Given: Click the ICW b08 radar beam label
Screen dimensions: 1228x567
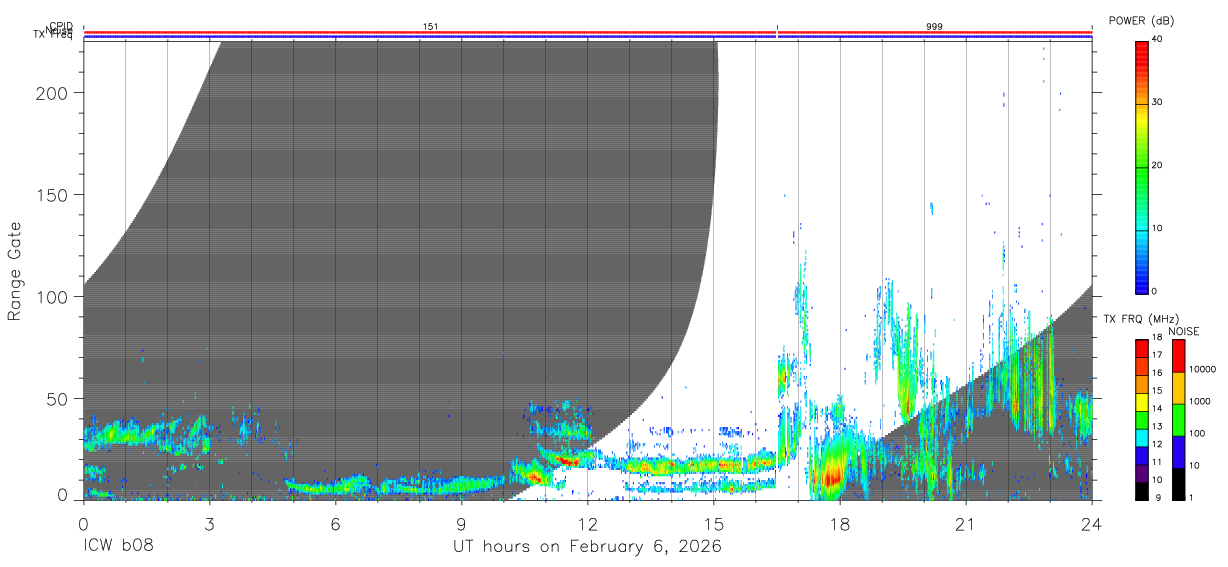Looking at the screenshot, I should tap(118, 547).
